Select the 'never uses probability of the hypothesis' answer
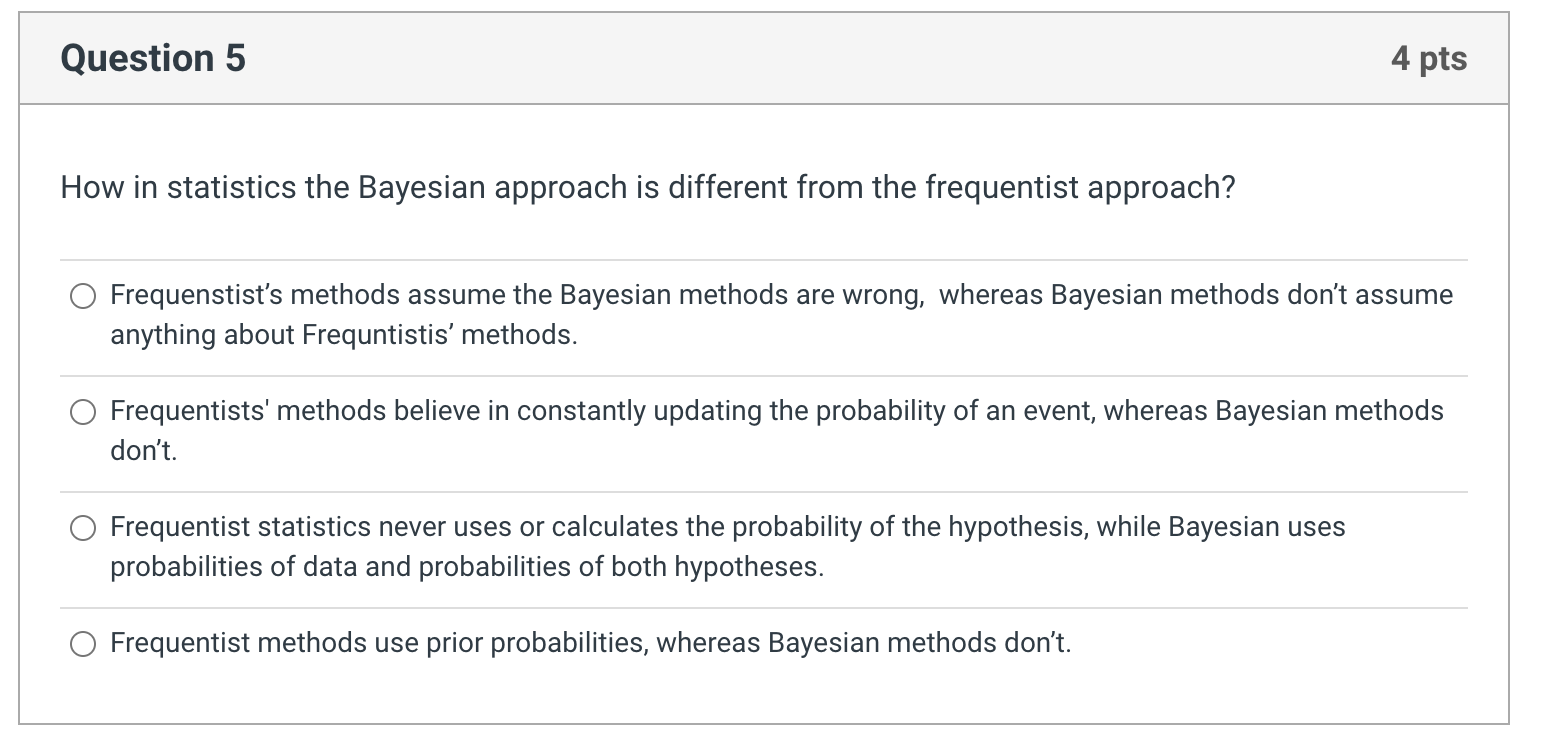This screenshot has height=744, width=1544. click(83, 527)
